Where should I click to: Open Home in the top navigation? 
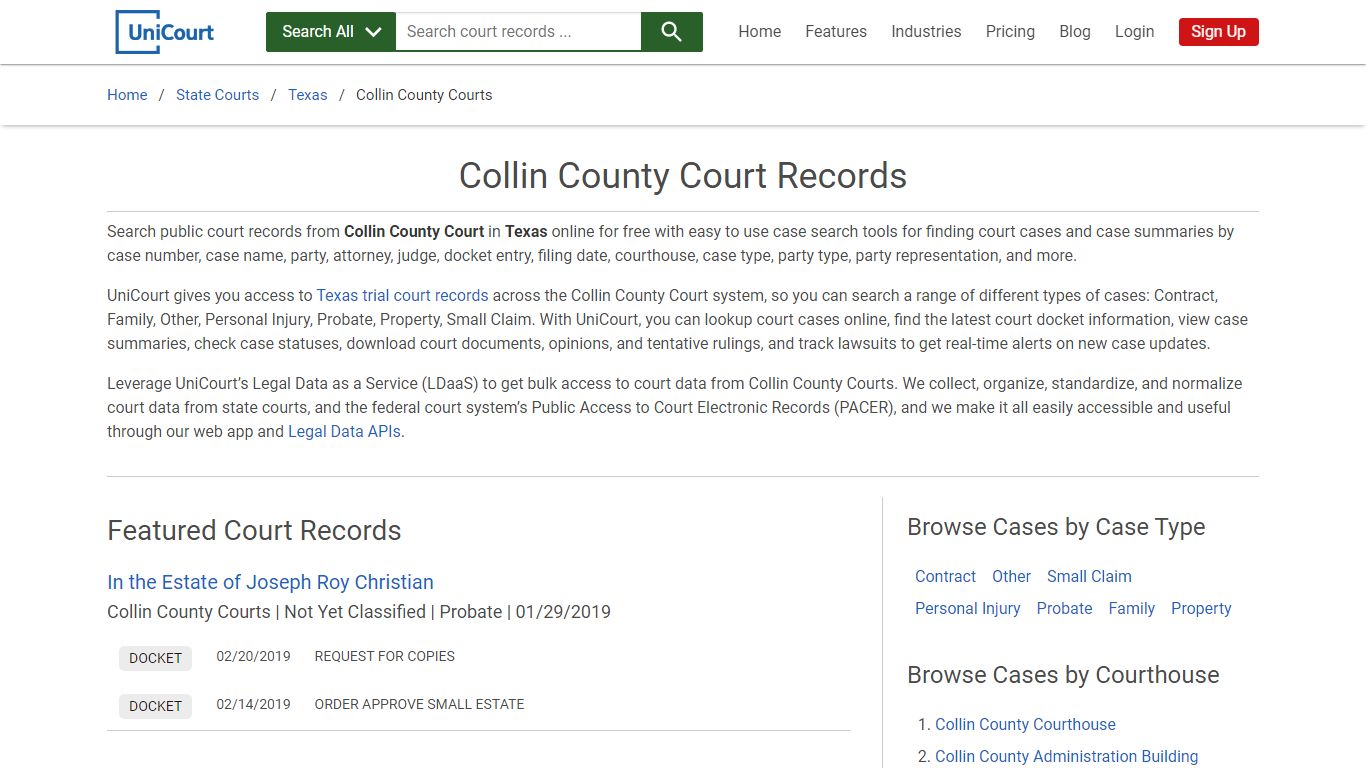click(x=760, y=32)
